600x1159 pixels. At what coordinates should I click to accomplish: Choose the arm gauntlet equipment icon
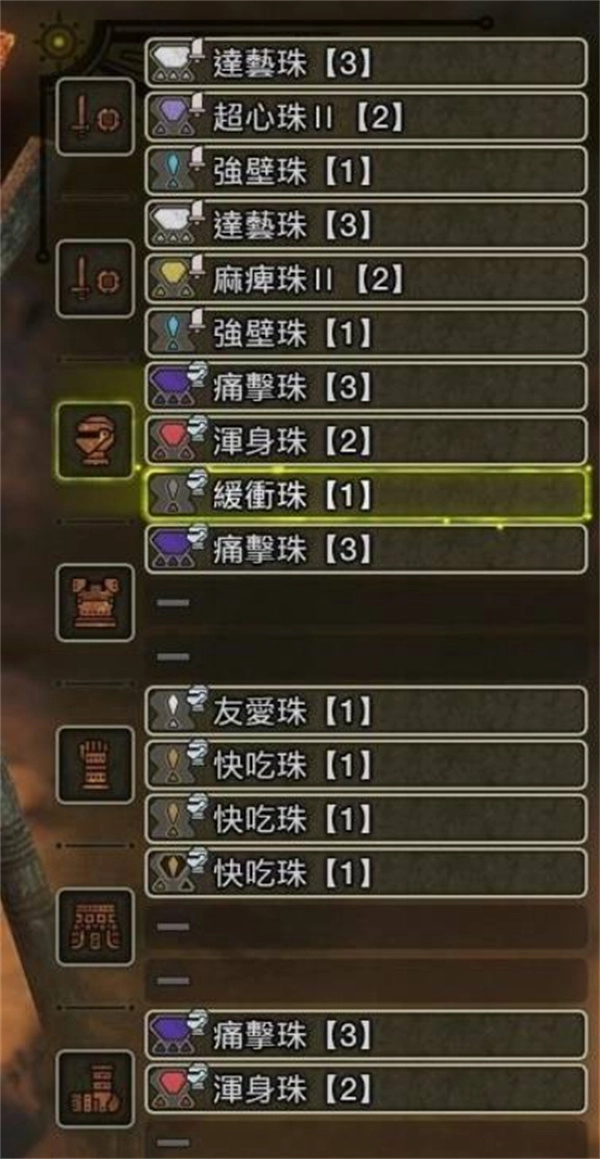pos(95,764)
